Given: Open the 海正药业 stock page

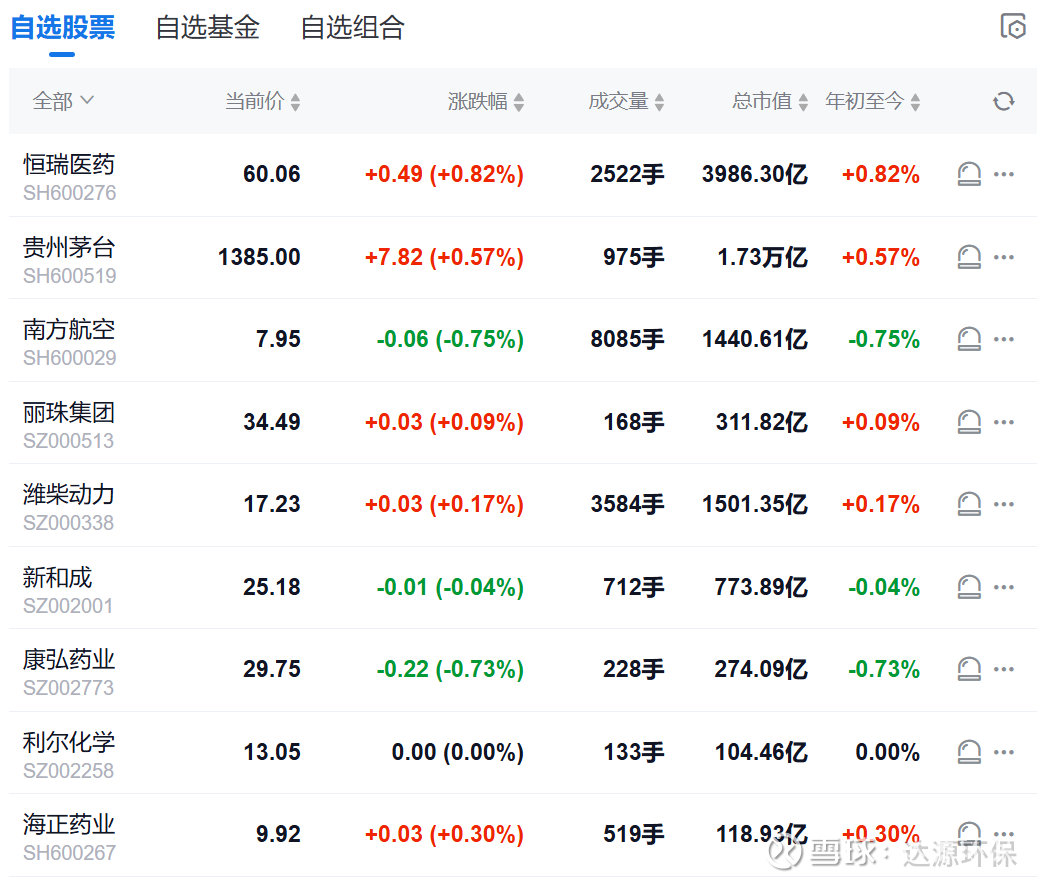Looking at the screenshot, I should click(x=69, y=824).
